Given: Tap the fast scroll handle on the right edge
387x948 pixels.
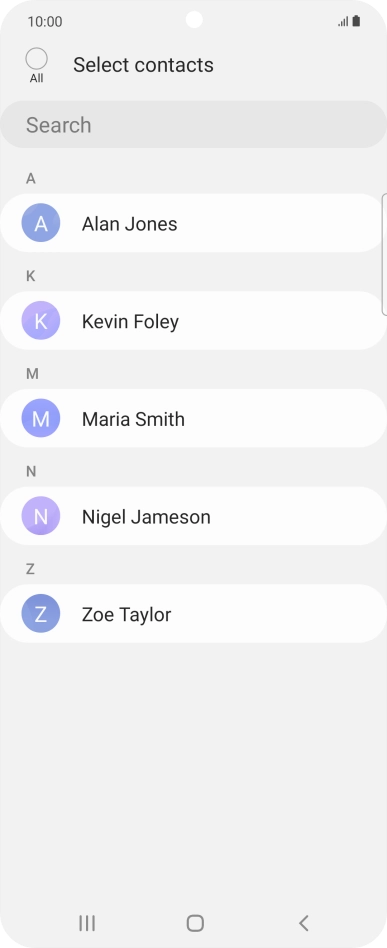Looking at the screenshot, I should click(385, 255).
